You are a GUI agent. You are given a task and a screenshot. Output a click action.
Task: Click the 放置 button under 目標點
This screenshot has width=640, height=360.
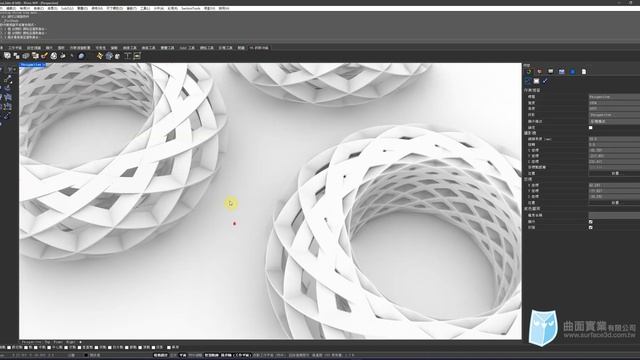(615, 203)
